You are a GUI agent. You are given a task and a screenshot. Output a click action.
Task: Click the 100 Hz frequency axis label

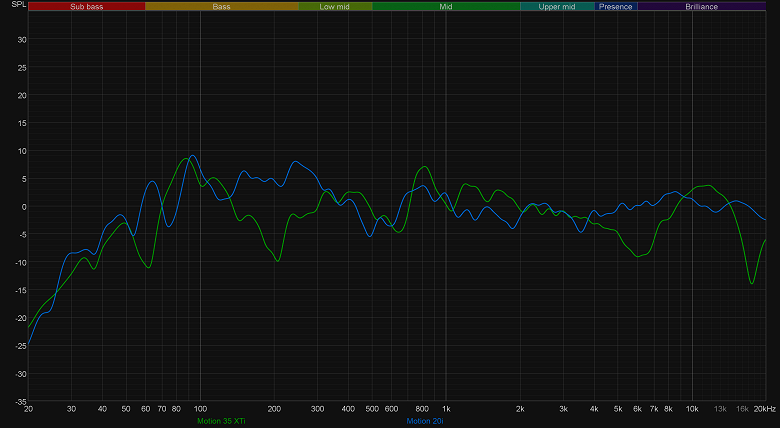tap(200, 409)
